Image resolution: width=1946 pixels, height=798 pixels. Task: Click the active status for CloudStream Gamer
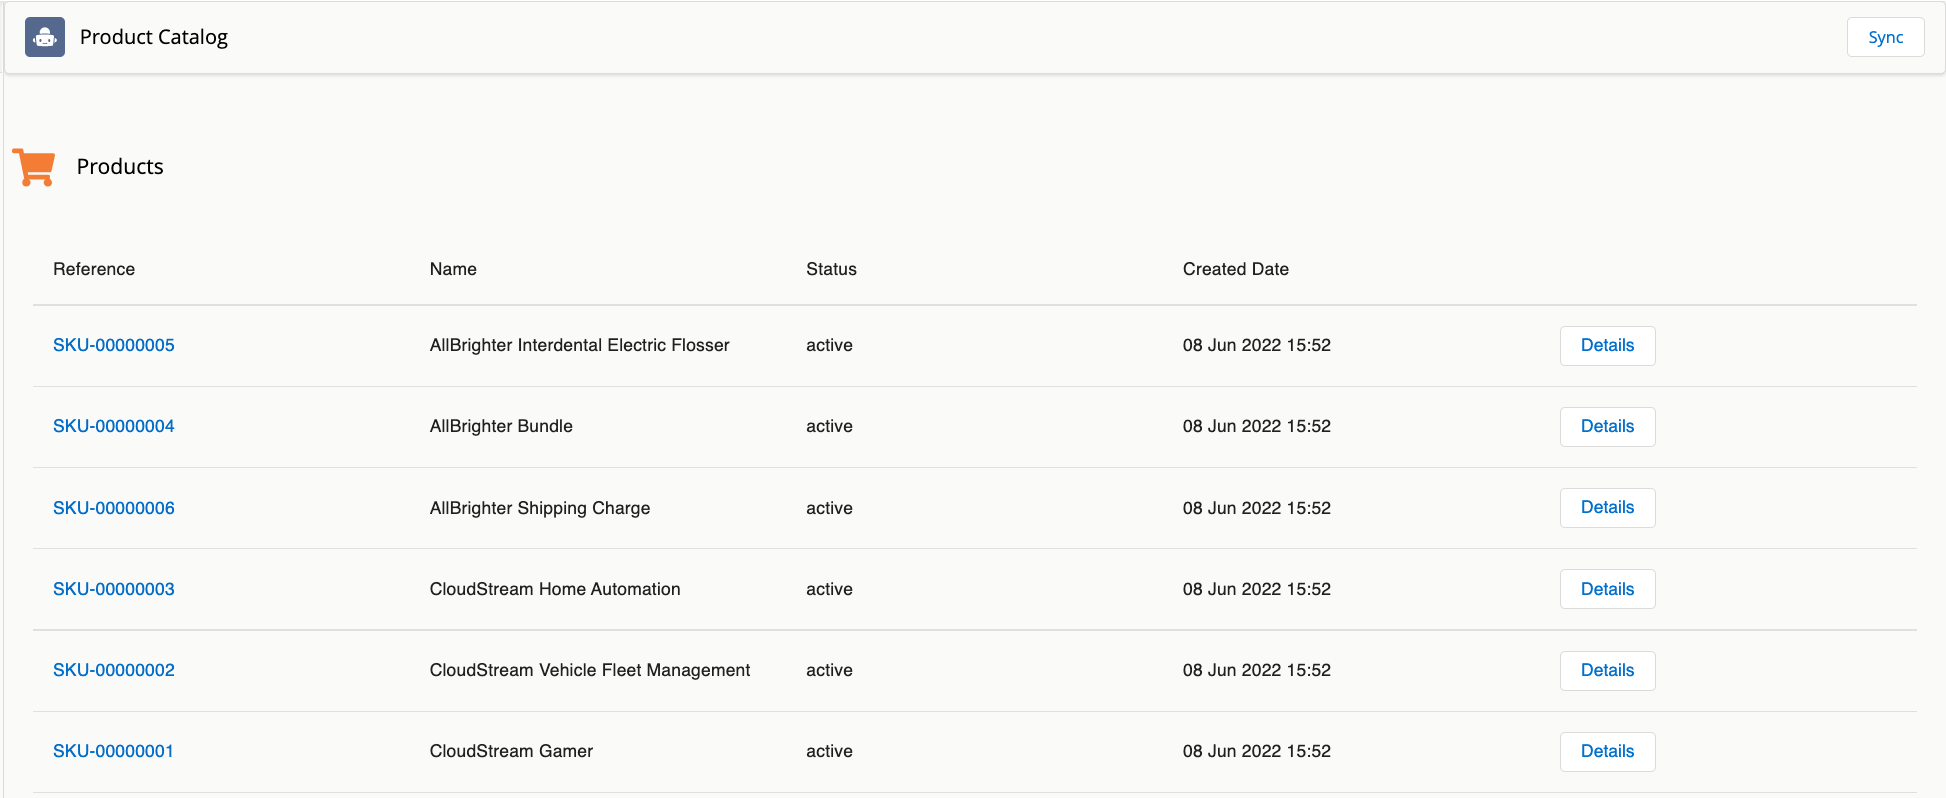(x=829, y=751)
